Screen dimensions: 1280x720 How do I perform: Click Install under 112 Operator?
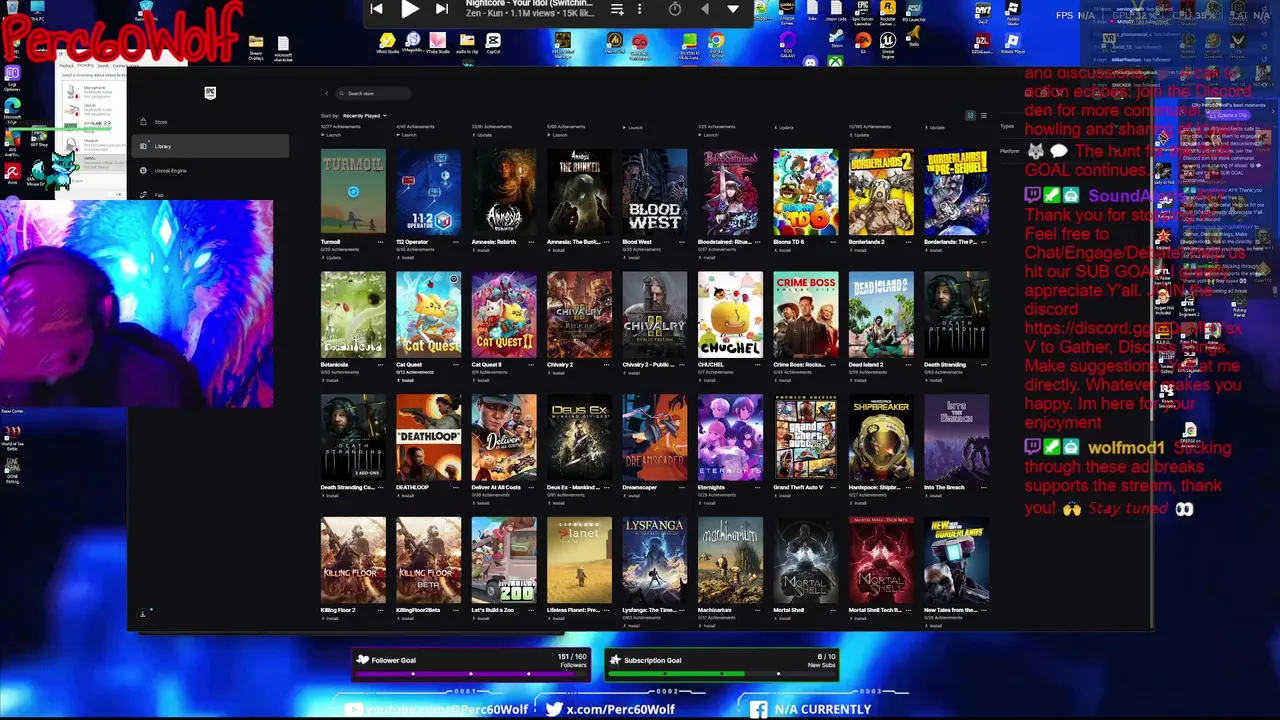coord(406,257)
